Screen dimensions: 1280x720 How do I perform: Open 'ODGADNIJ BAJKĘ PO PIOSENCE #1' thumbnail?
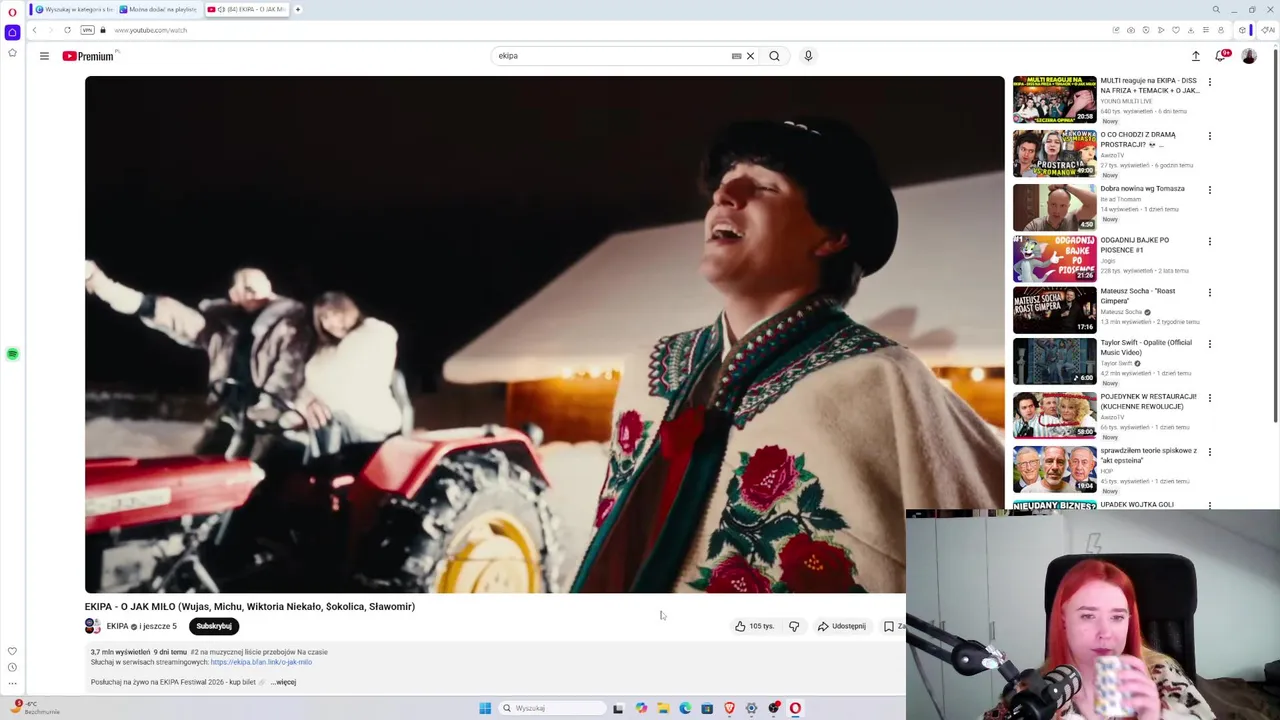click(1054, 258)
